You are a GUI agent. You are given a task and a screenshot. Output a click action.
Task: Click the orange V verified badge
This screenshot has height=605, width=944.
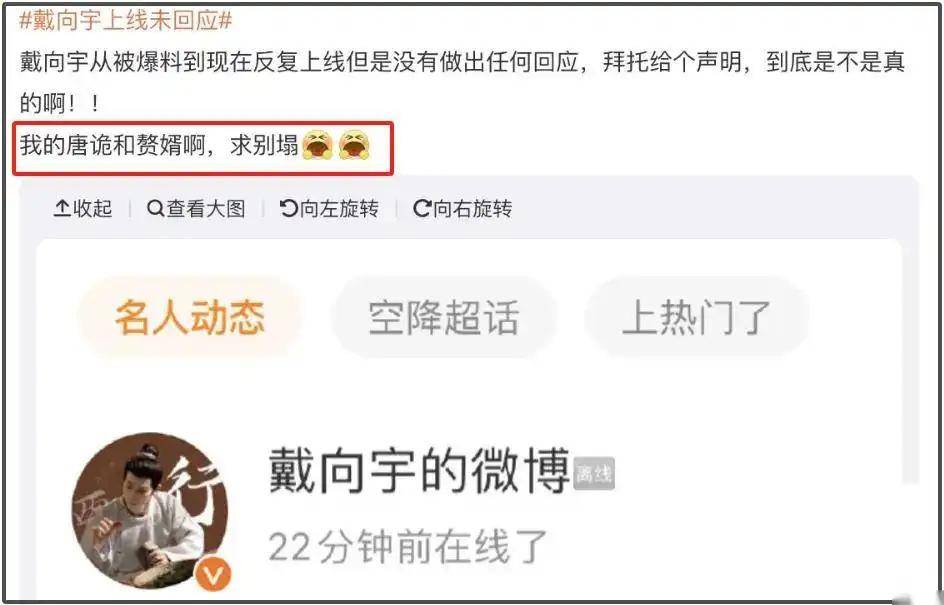point(213,574)
